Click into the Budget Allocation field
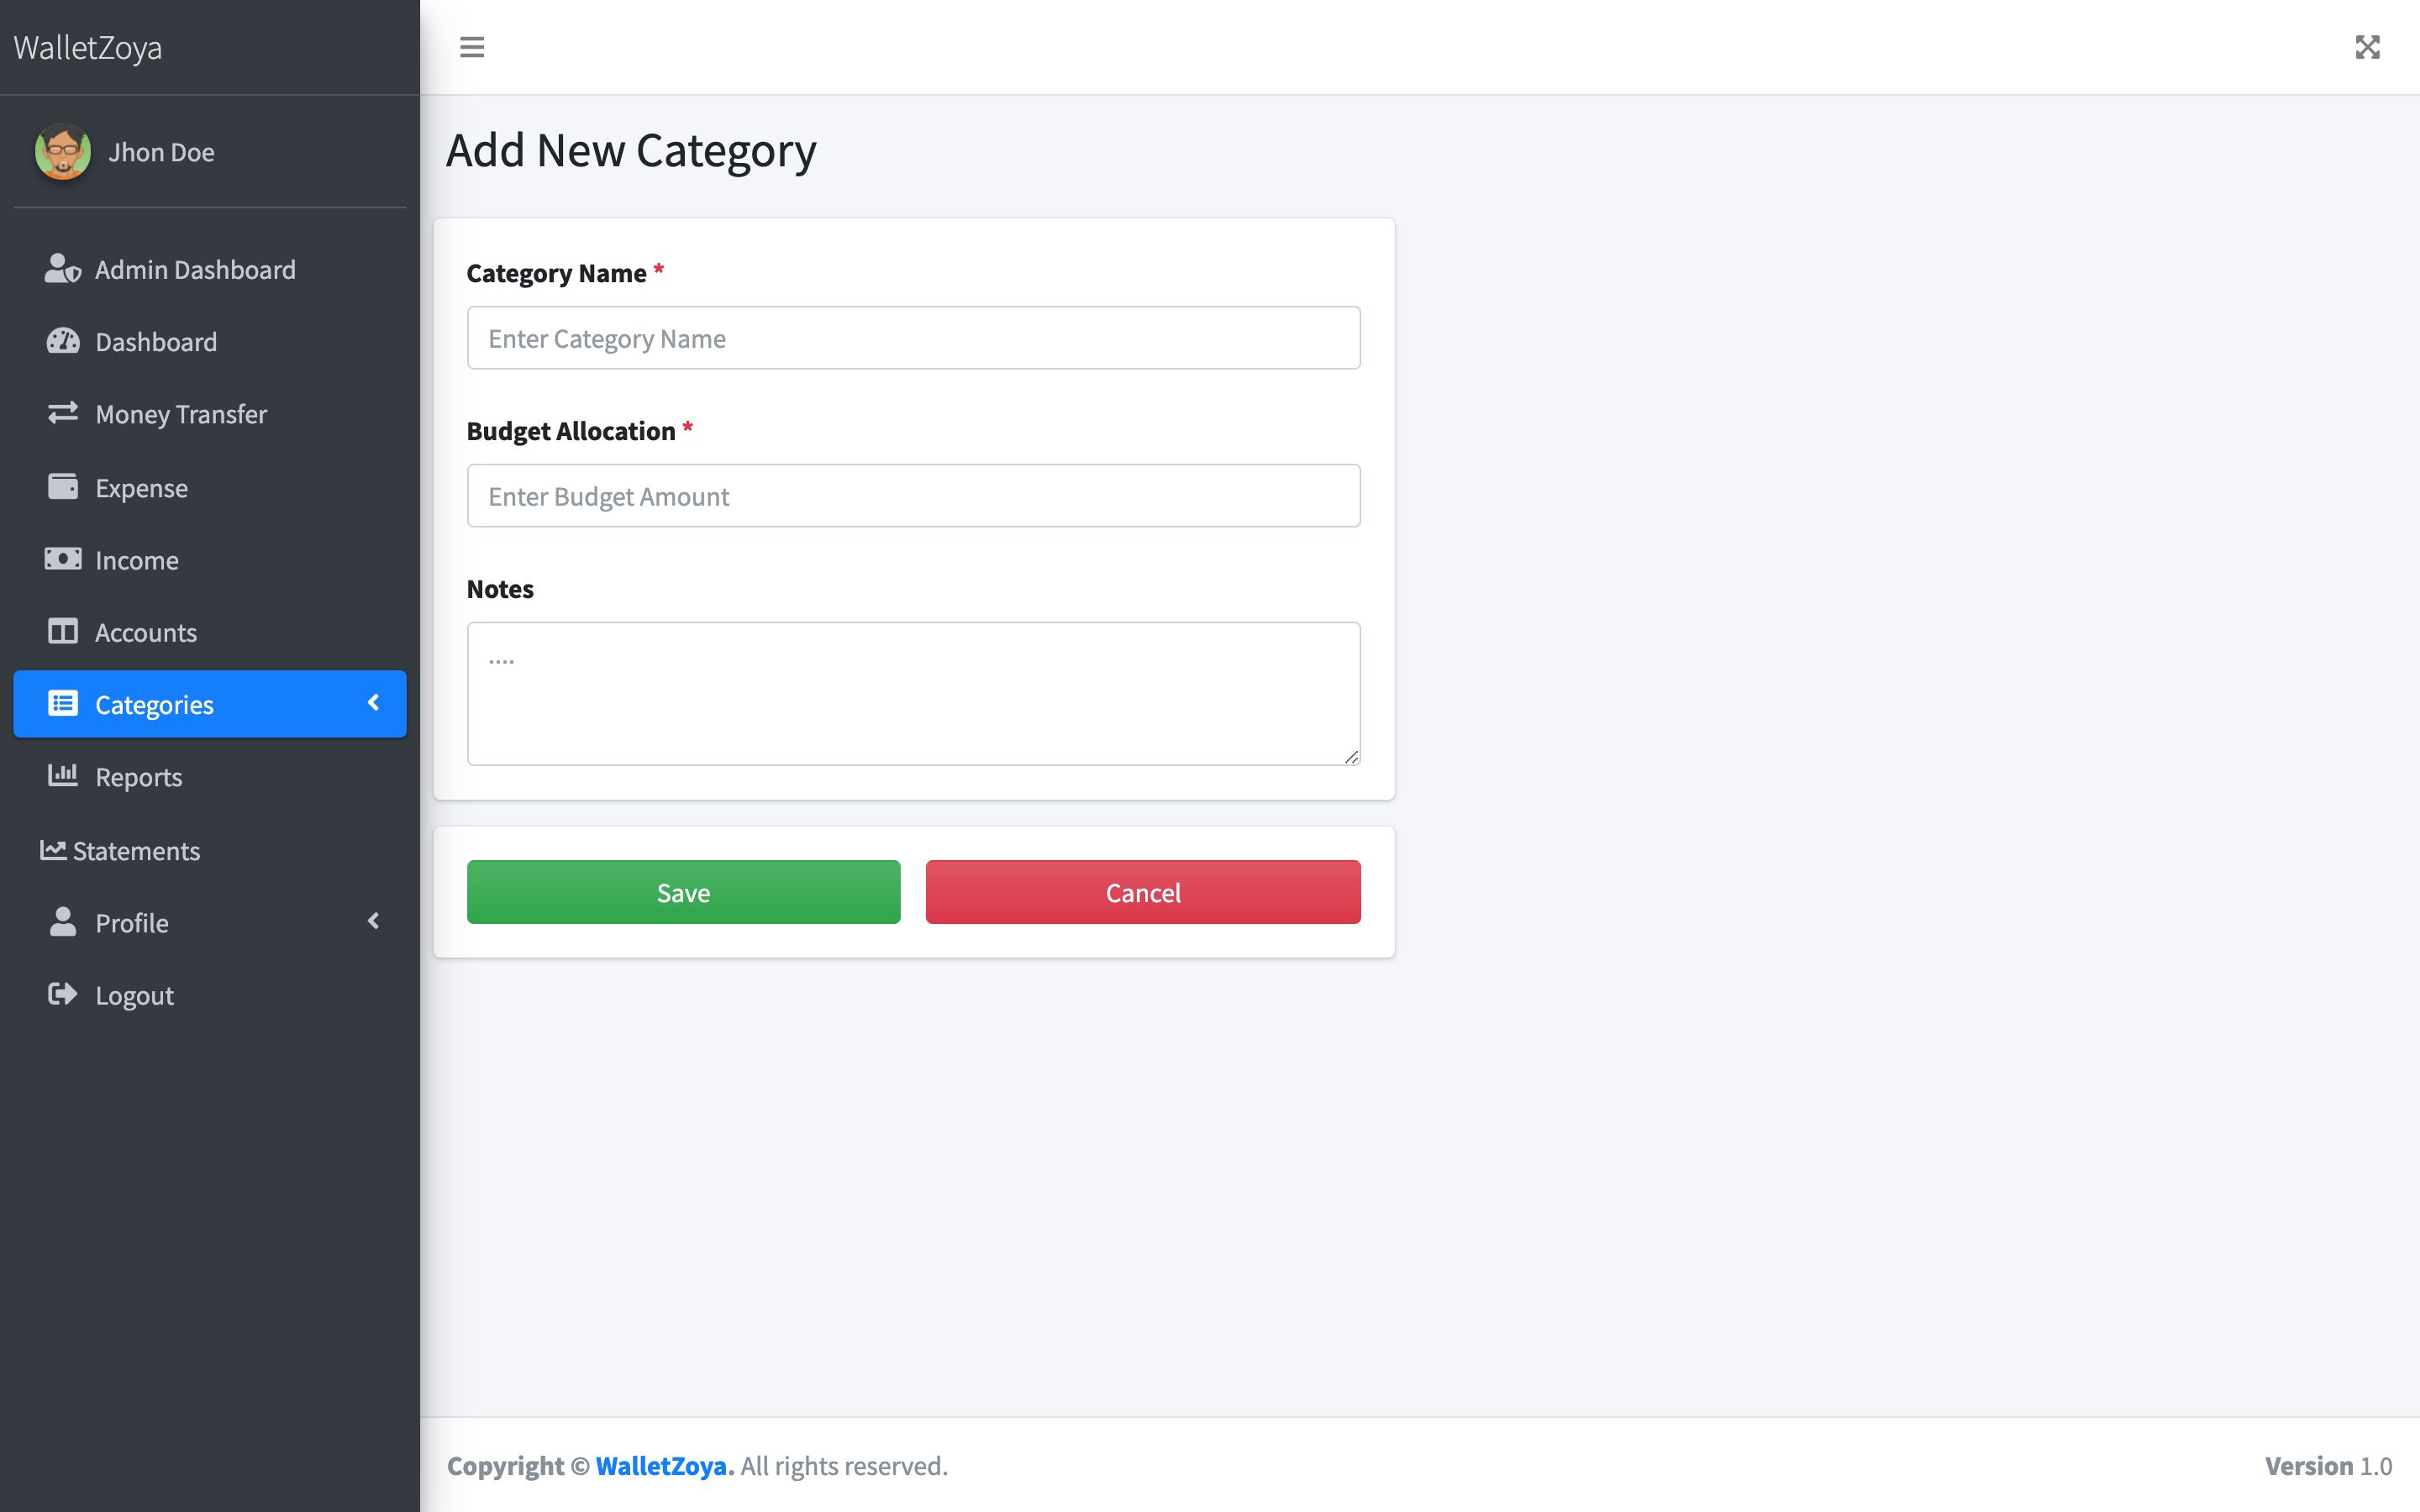Screen dimensions: 2420x1512 [x=913, y=496]
